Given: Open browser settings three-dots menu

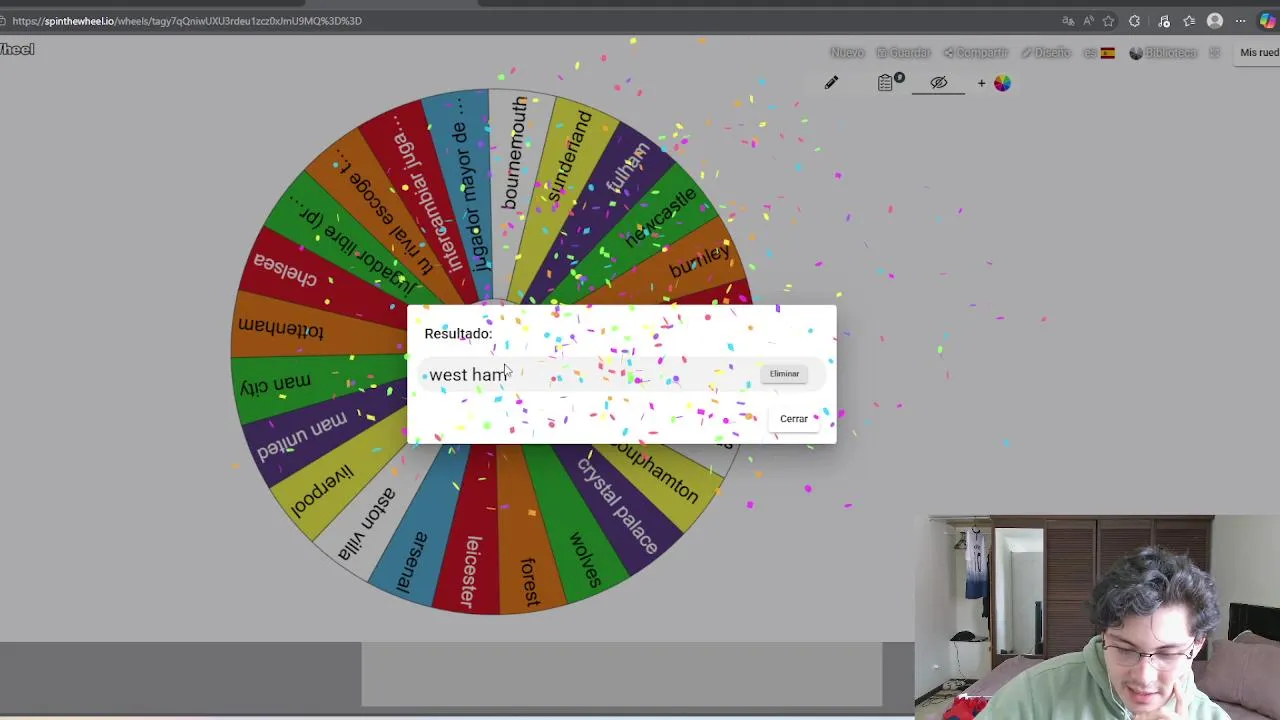Looking at the screenshot, I should click(x=1241, y=21).
